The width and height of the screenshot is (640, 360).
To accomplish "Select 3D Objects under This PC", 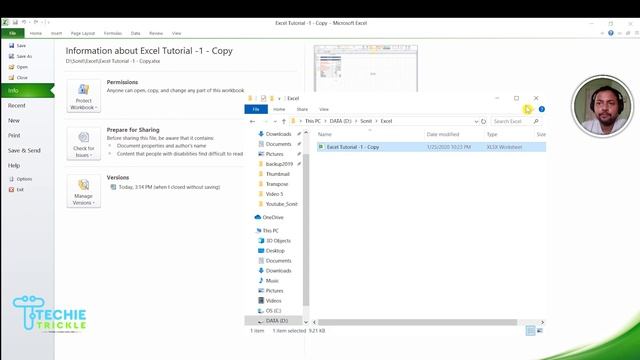I will coord(278,241).
